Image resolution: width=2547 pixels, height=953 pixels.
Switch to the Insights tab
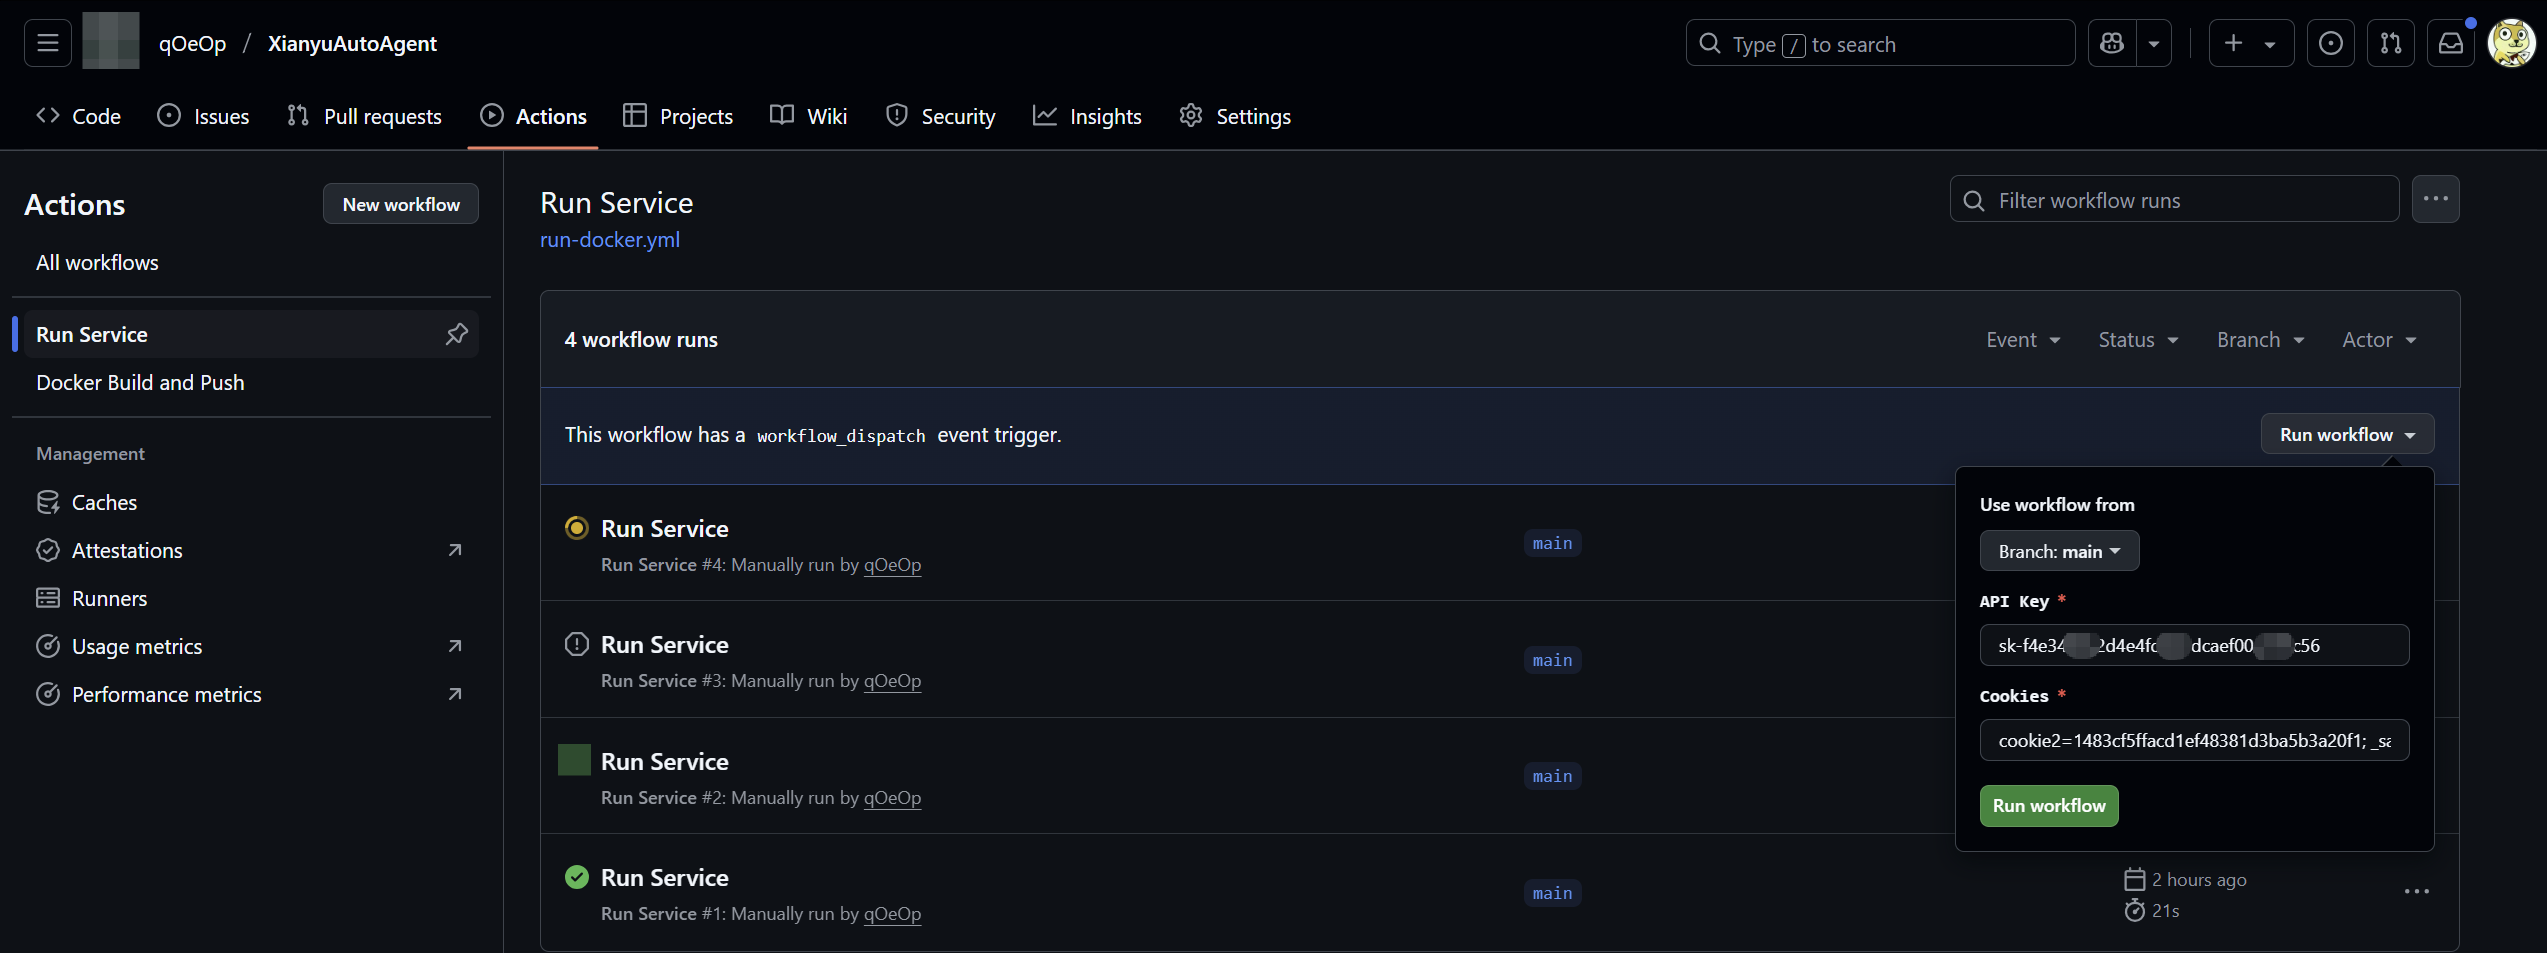coord(1087,116)
